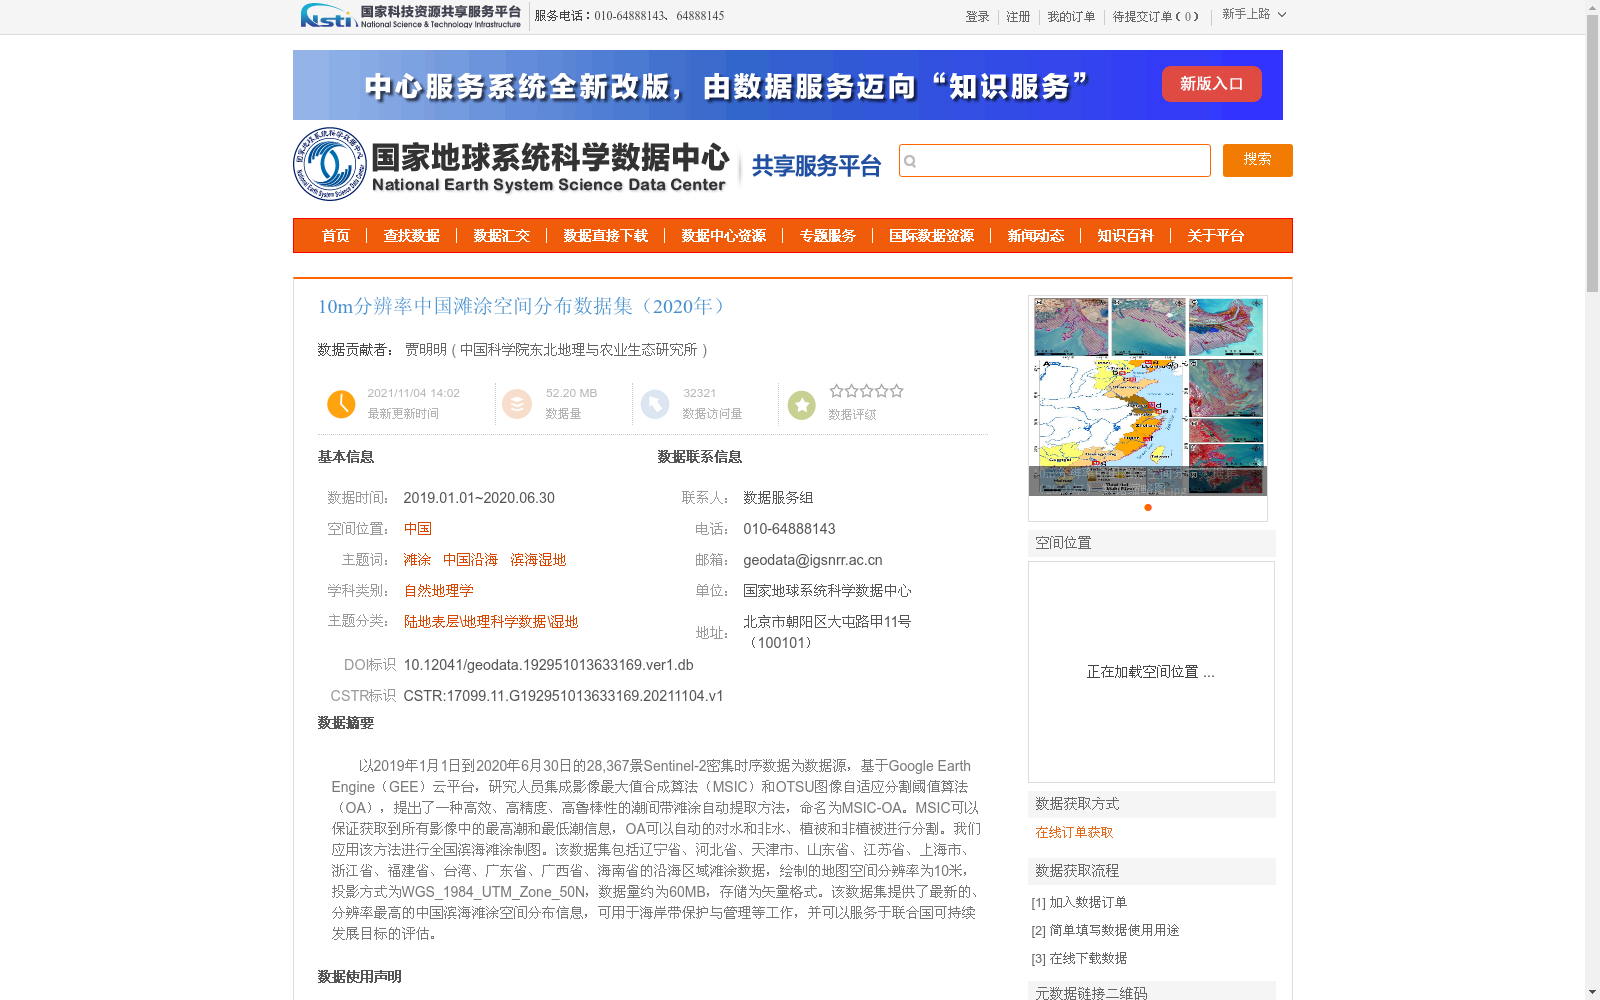
Task: Click the 滩涂 keyword link
Action: point(417,560)
